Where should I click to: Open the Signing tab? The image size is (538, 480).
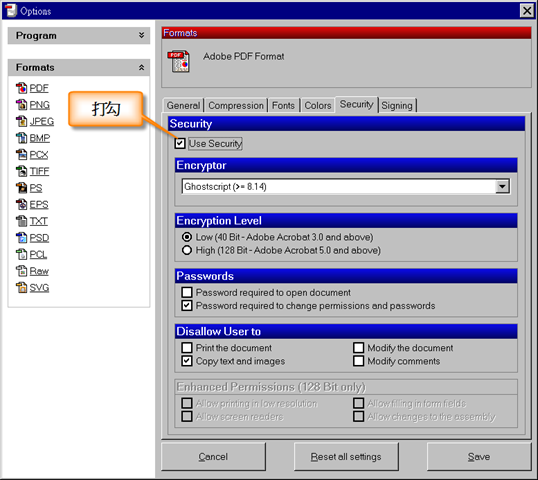[397, 105]
